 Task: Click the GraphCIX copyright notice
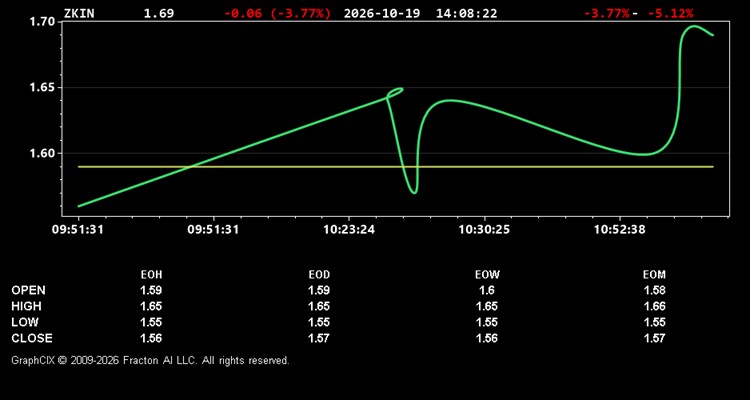150,361
